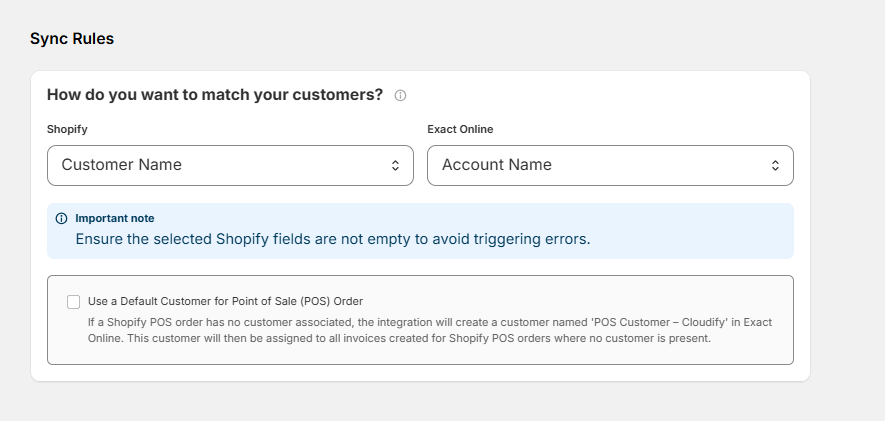Click the 'Use a Default Customer for Point of Sale' label
This screenshot has height=421, width=885.
(x=225, y=301)
